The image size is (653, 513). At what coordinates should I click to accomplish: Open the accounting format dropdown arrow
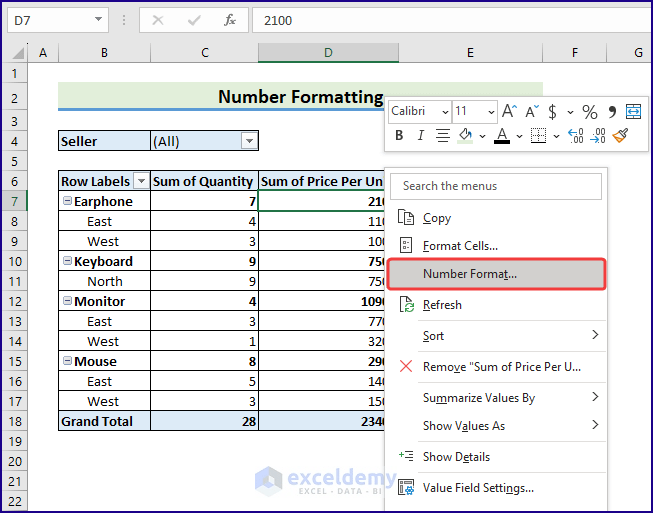pos(570,112)
